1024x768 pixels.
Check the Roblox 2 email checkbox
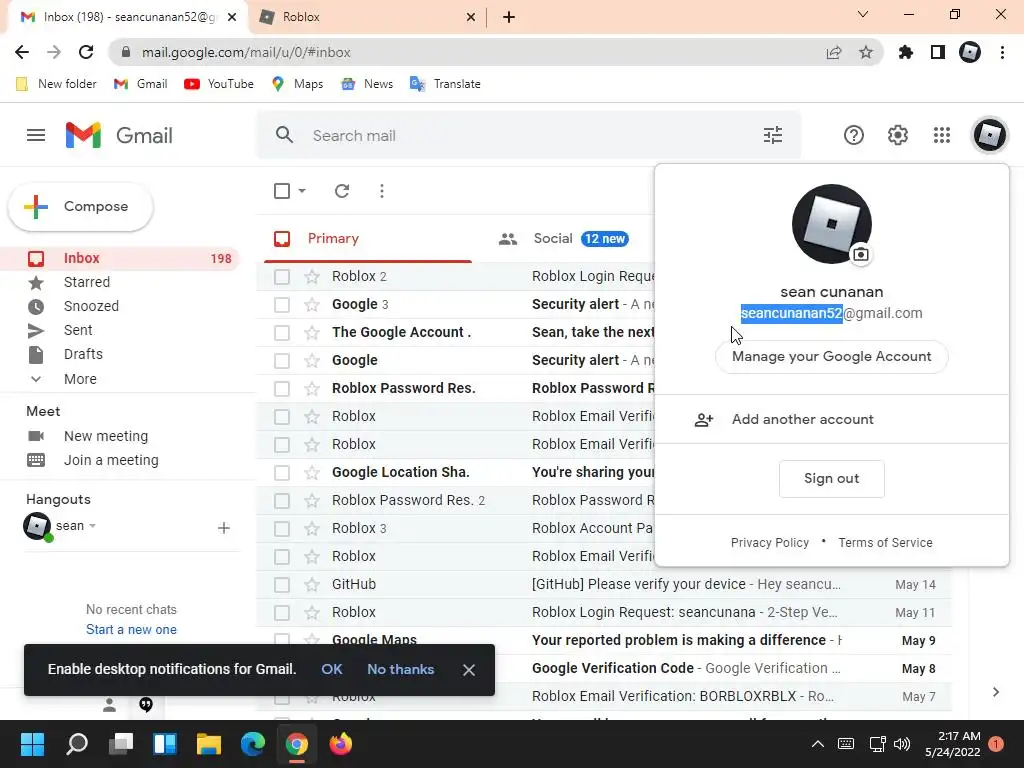point(281,277)
